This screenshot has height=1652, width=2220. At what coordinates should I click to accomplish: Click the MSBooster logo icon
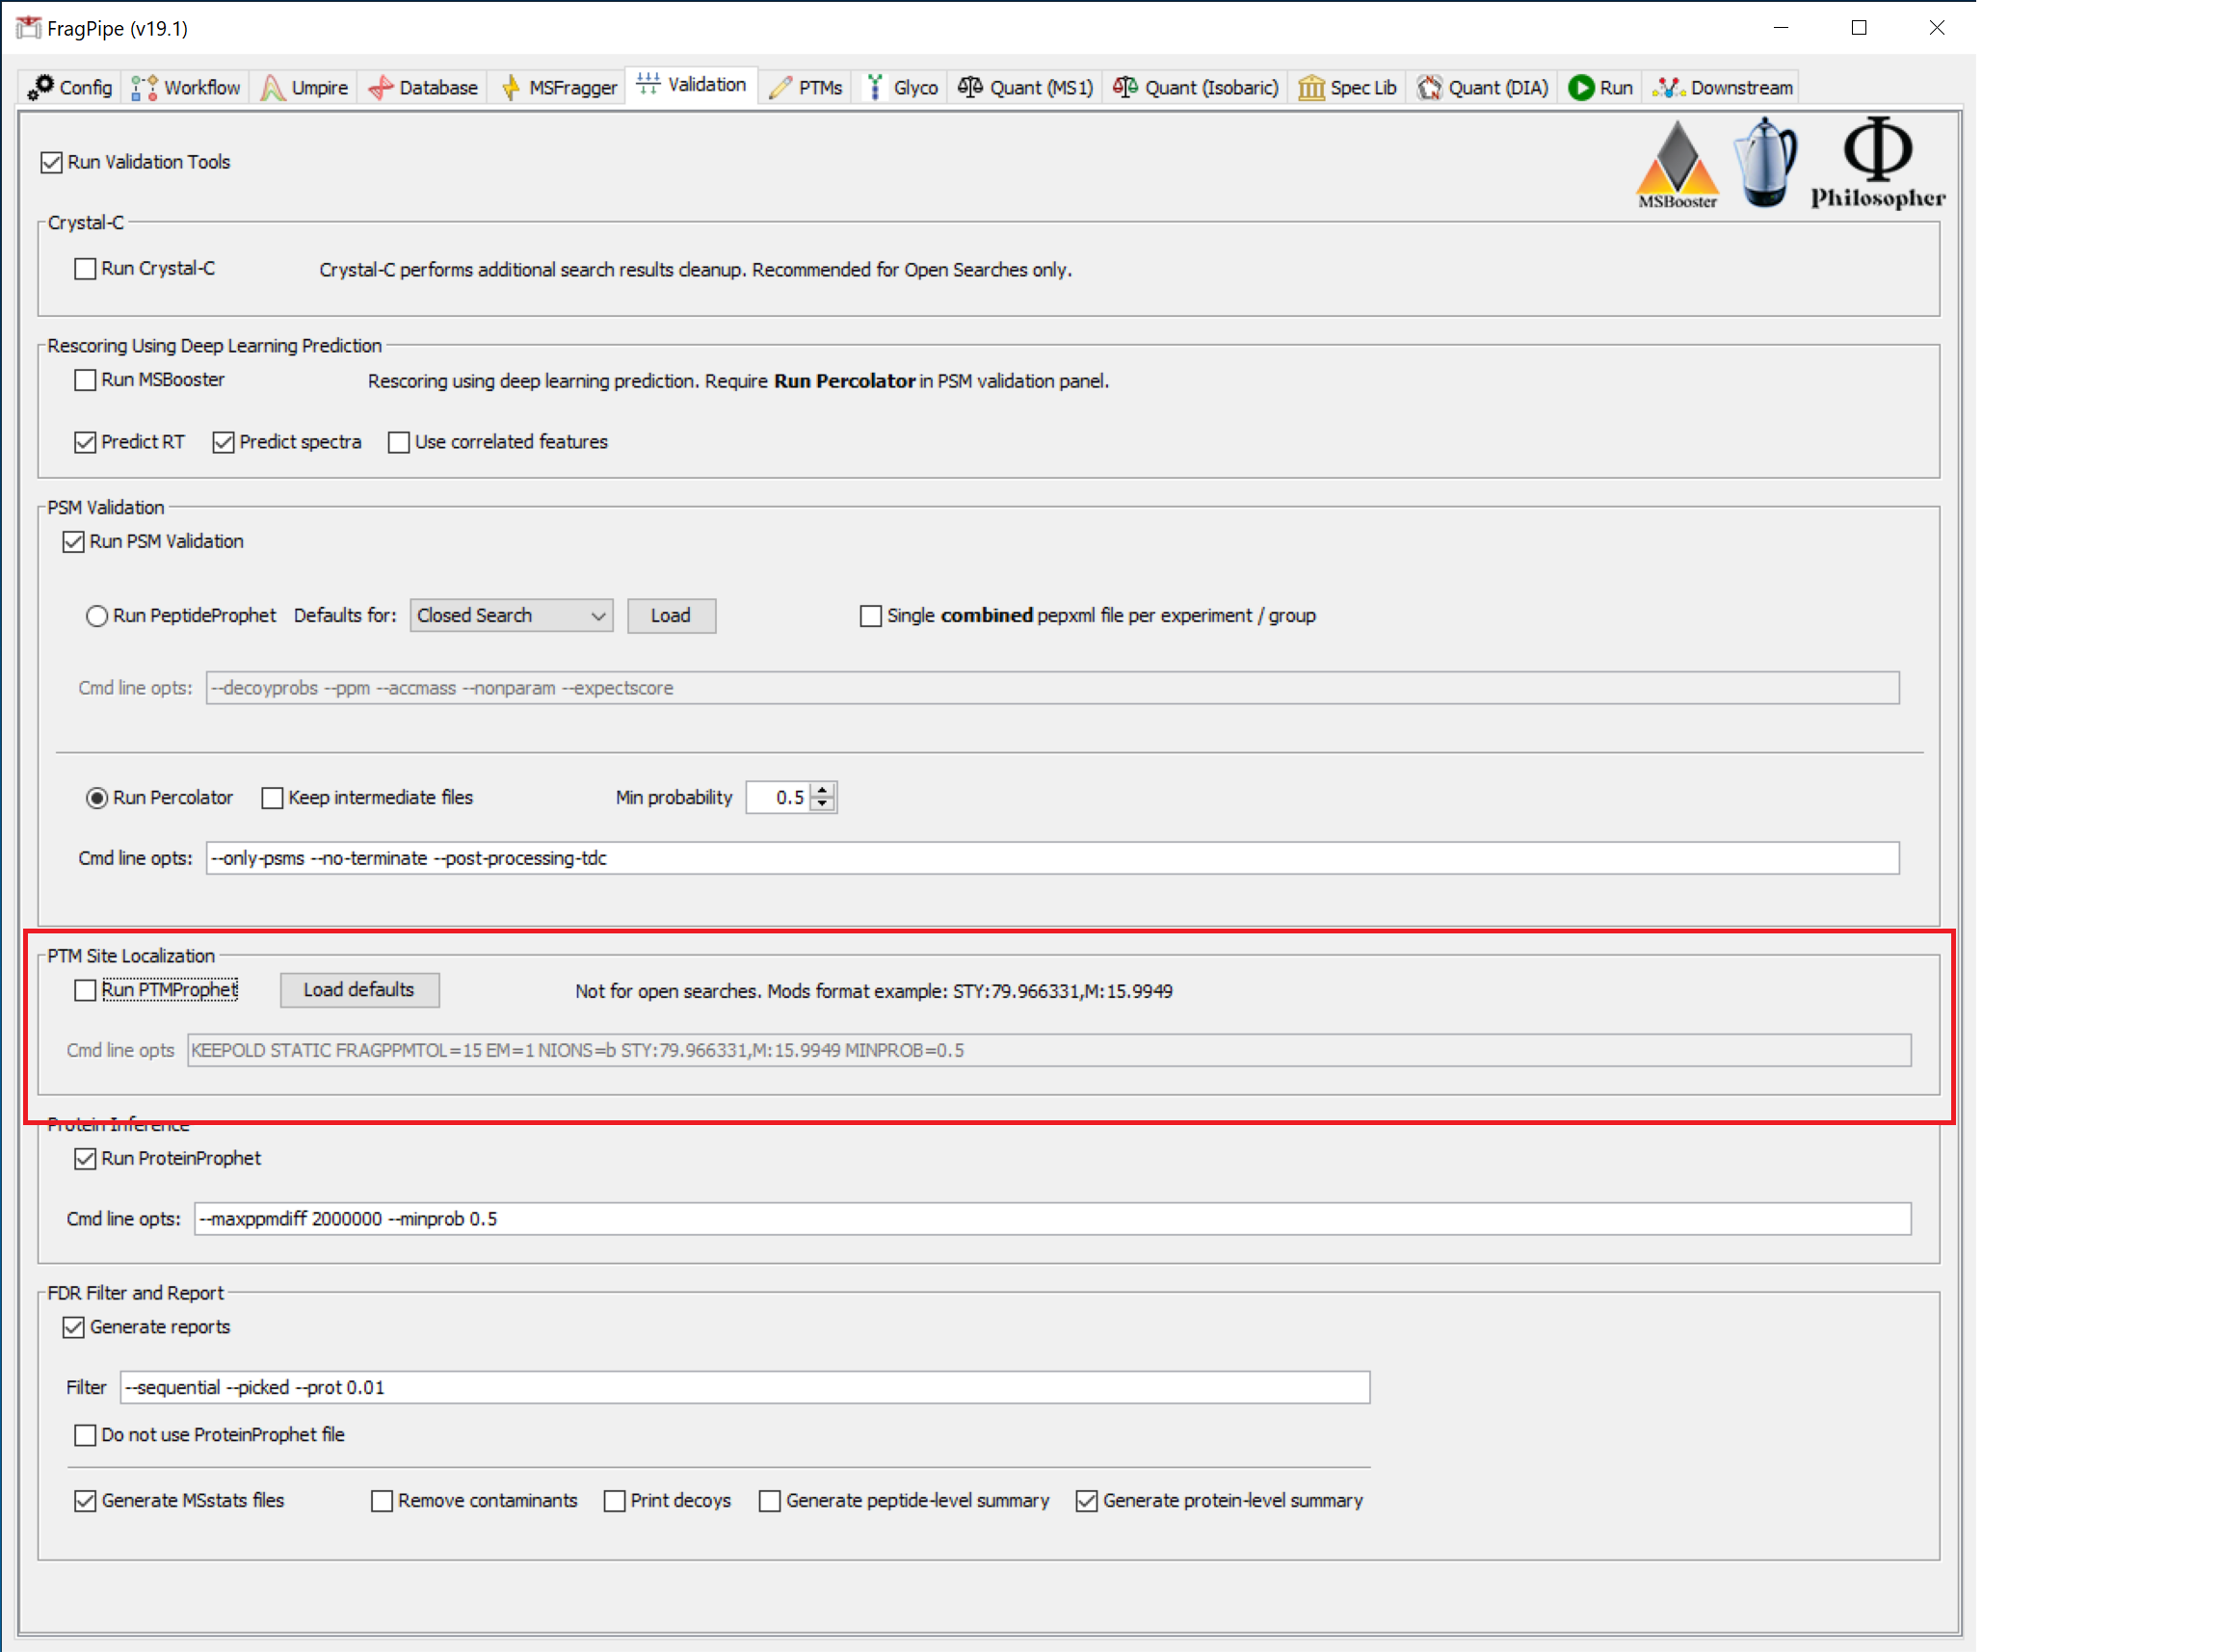tap(1677, 163)
